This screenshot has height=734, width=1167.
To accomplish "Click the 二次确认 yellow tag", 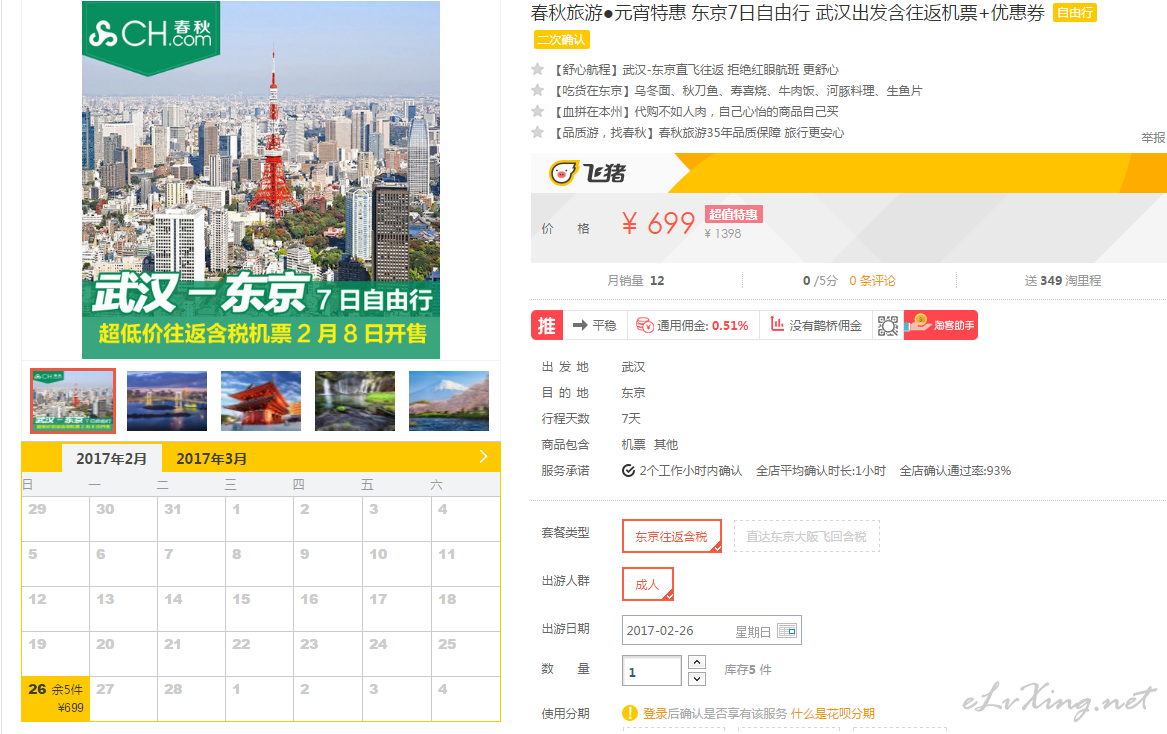I will click(x=562, y=39).
